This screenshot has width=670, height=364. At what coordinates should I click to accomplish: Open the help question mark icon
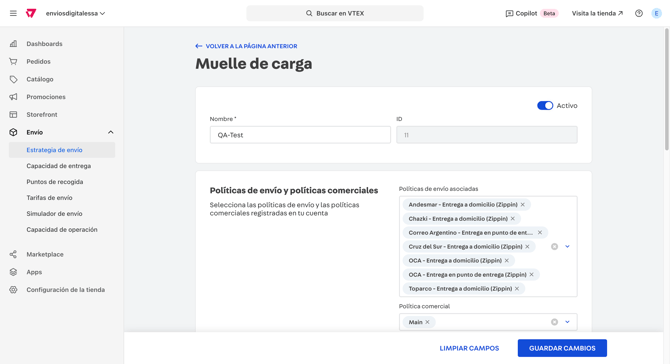point(639,13)
